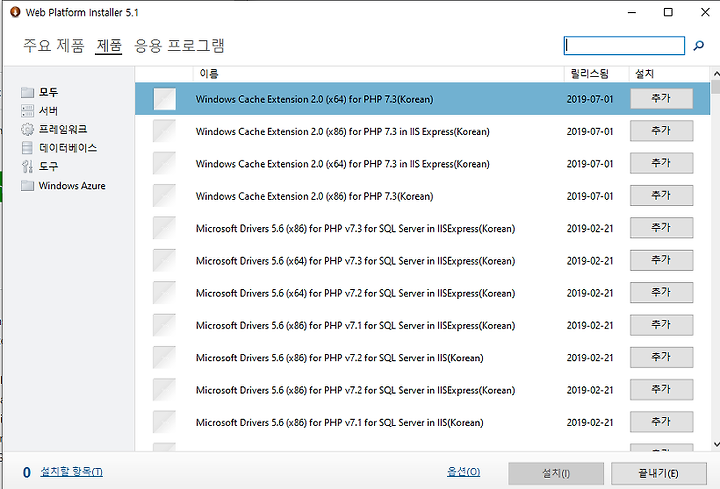The width and height of the screenshot is (720, 489).
Task: Click icon for Drivers 5.6 (x86) v7.2 IISExpress
Action: pyautogui.click(x=164, y=390)
